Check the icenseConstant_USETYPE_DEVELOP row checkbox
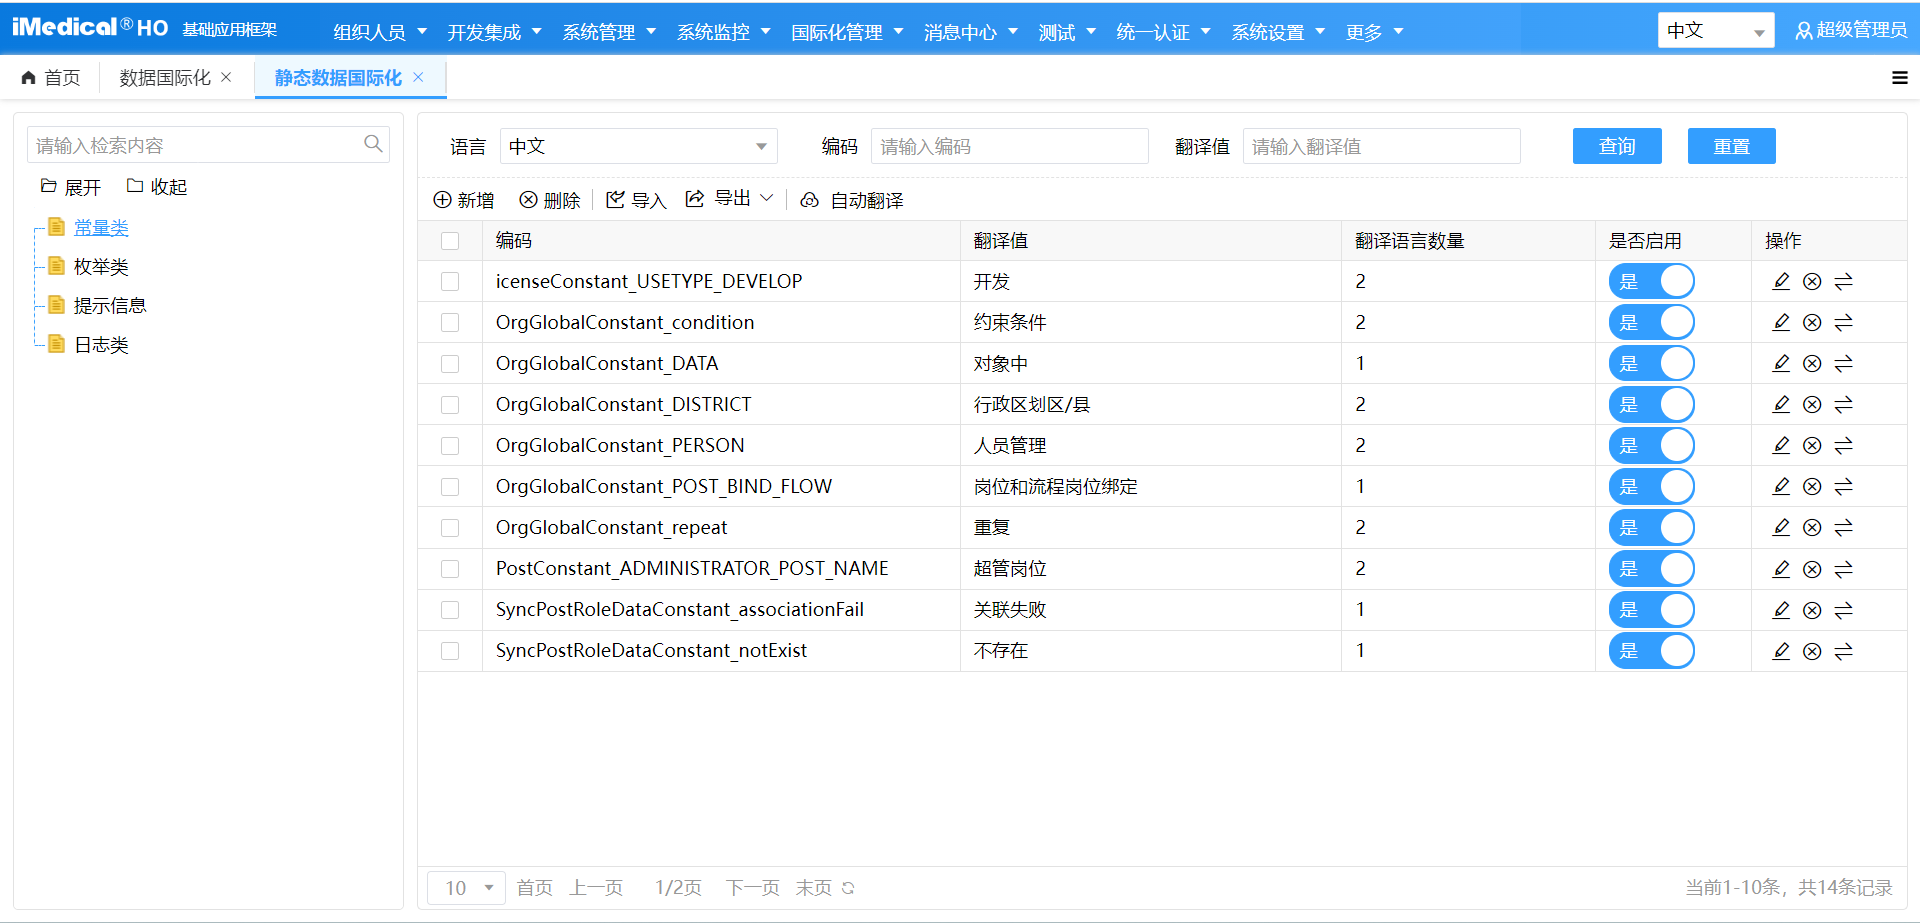The height and width of the screenshot is (923, 1920). (x=450, y=282)
